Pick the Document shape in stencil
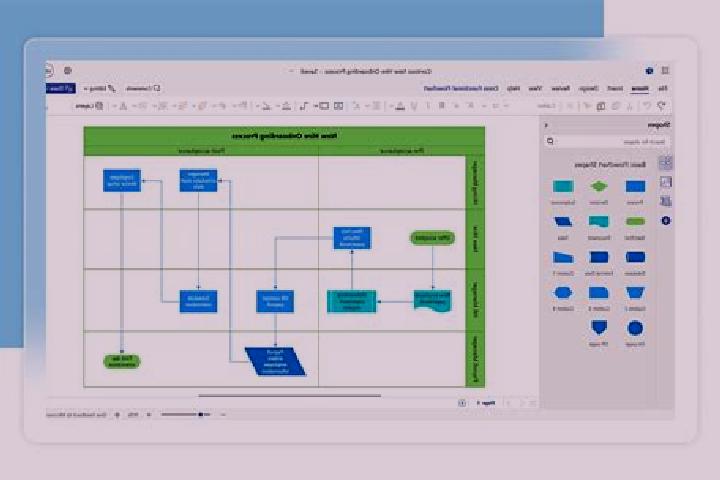The width and height of the screenshot is (720, 480). coord(598,222)
